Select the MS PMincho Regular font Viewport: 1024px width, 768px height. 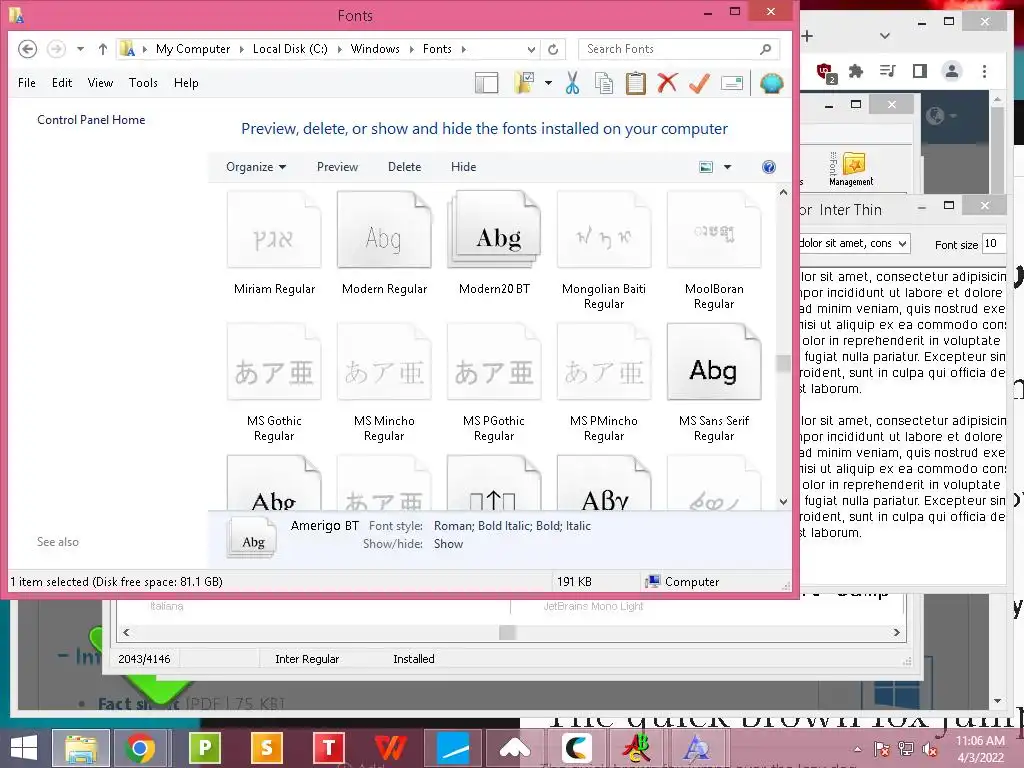coord(604,383)
